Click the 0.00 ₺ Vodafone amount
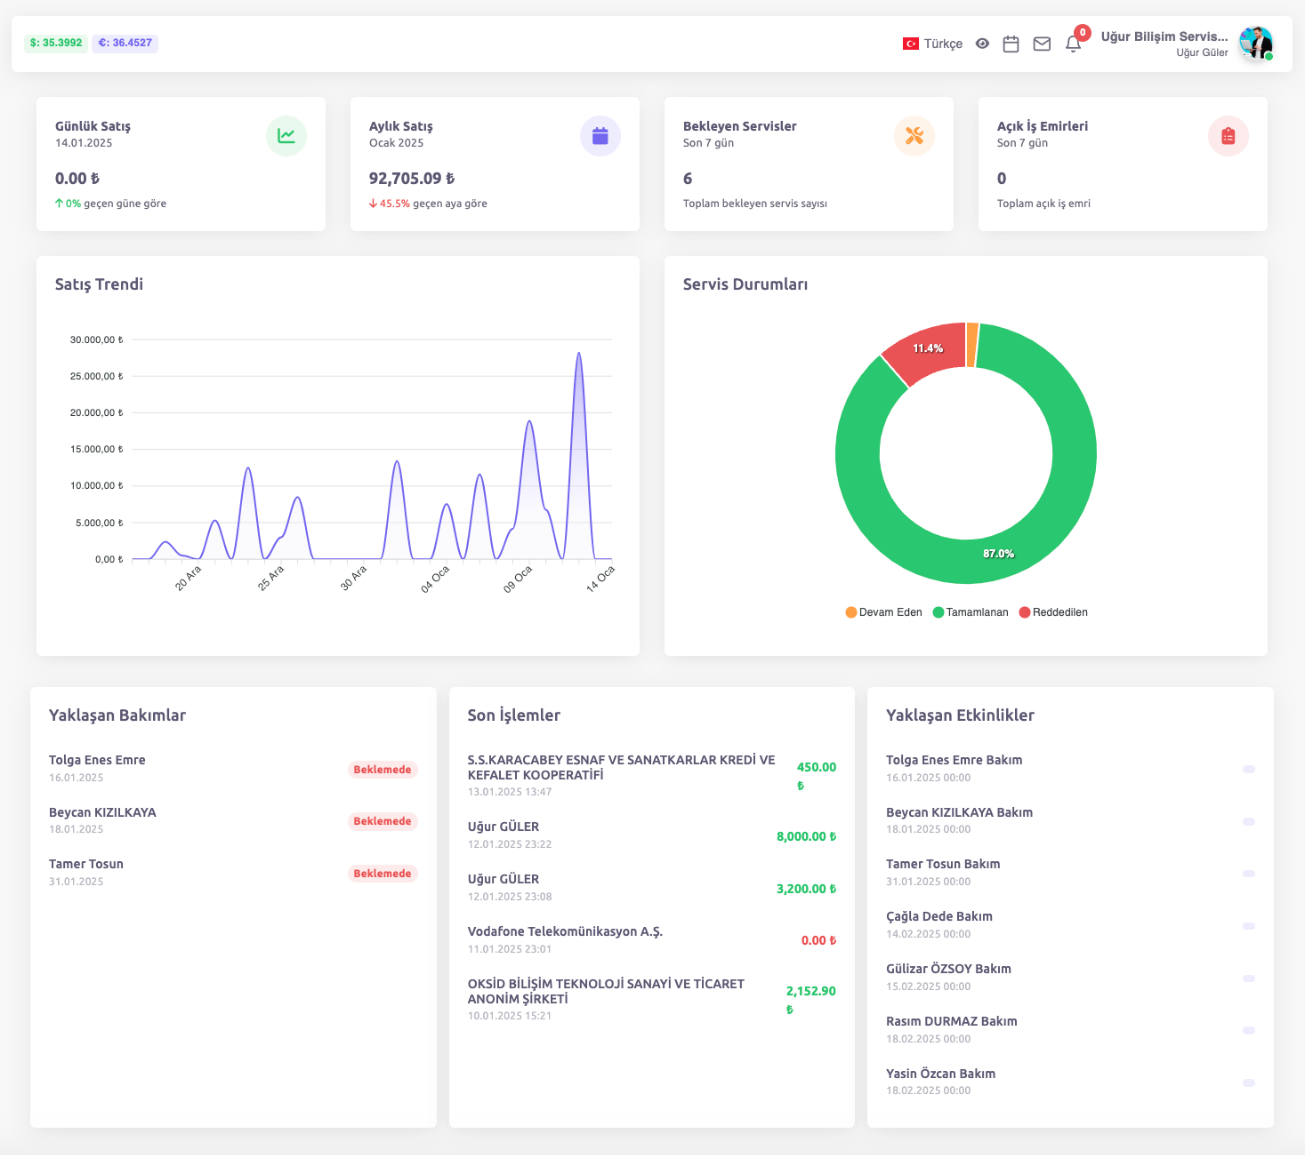 pyautogui.click(x=818, y=940)
